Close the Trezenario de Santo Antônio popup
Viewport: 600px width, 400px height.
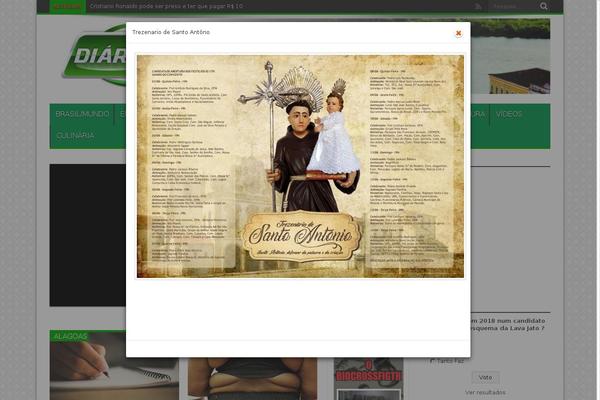[458, 33]
